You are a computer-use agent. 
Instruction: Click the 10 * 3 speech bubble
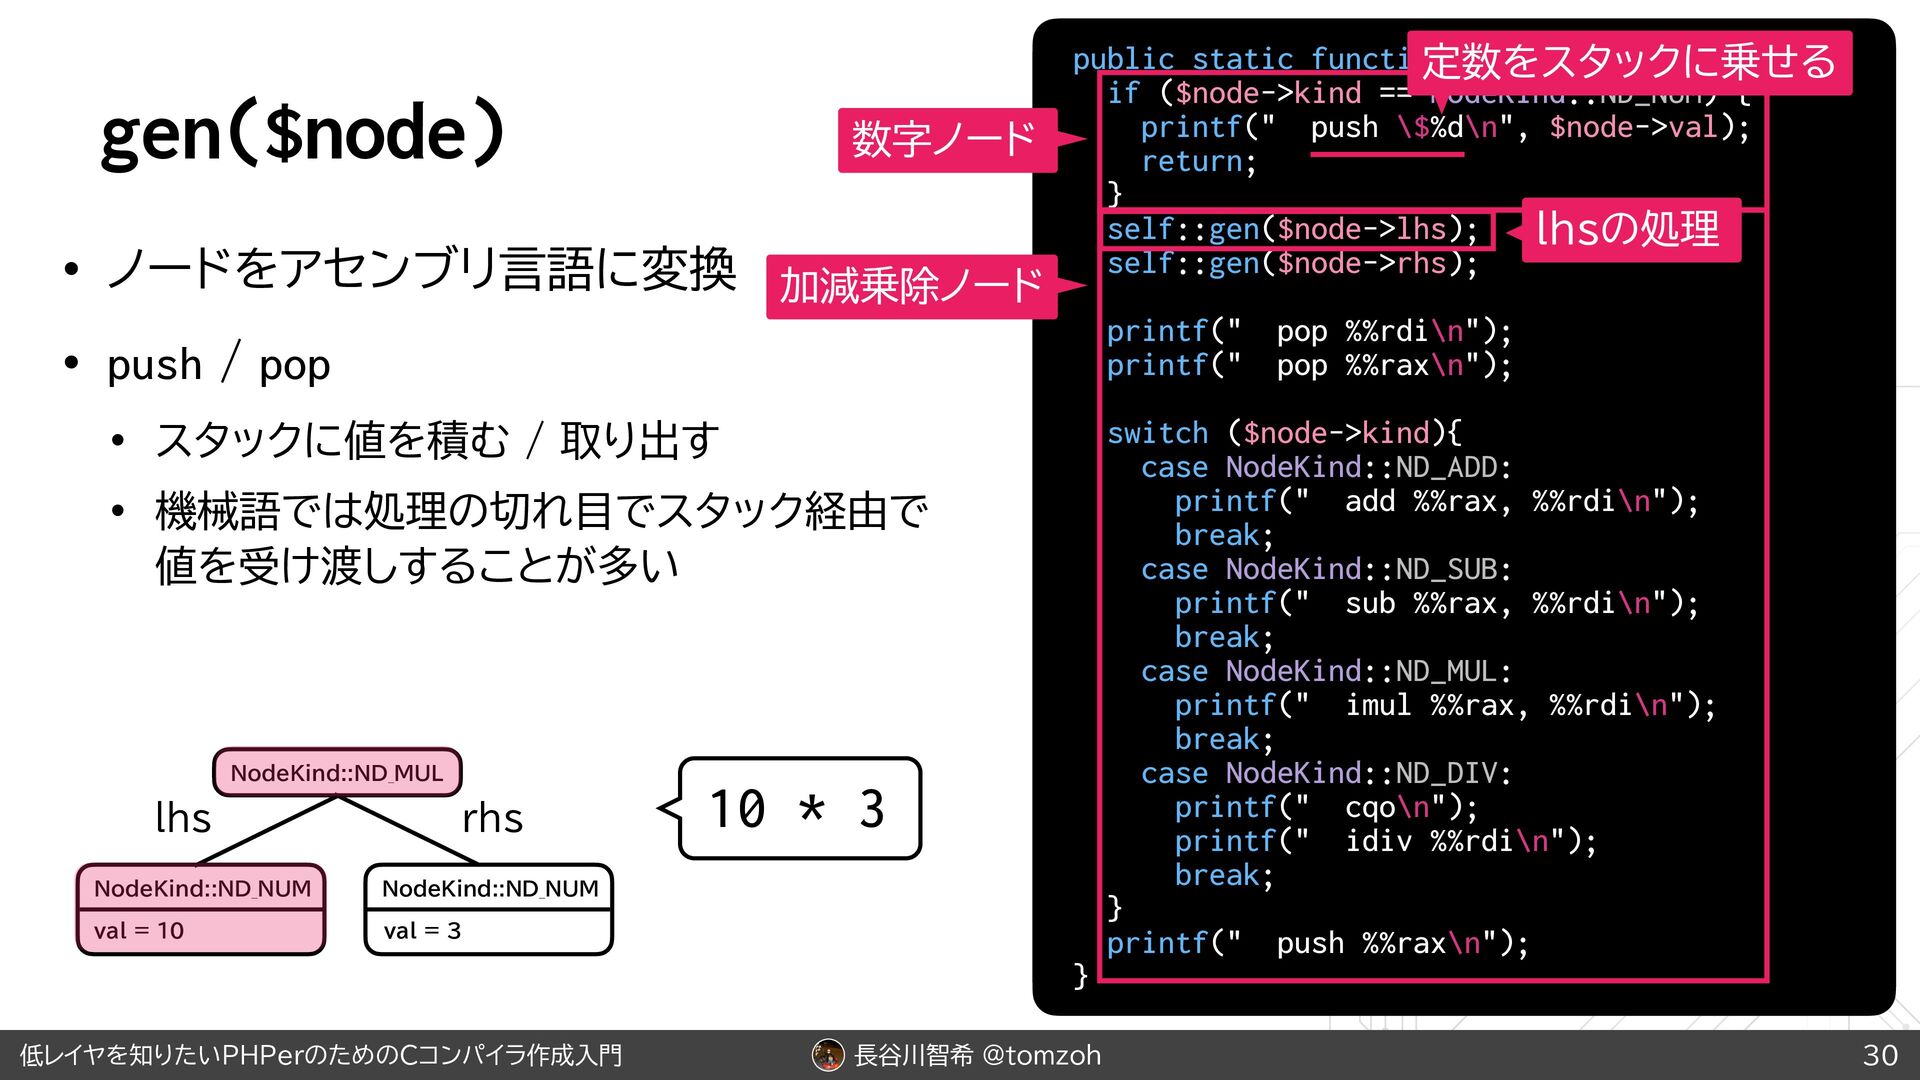point(798,808)
